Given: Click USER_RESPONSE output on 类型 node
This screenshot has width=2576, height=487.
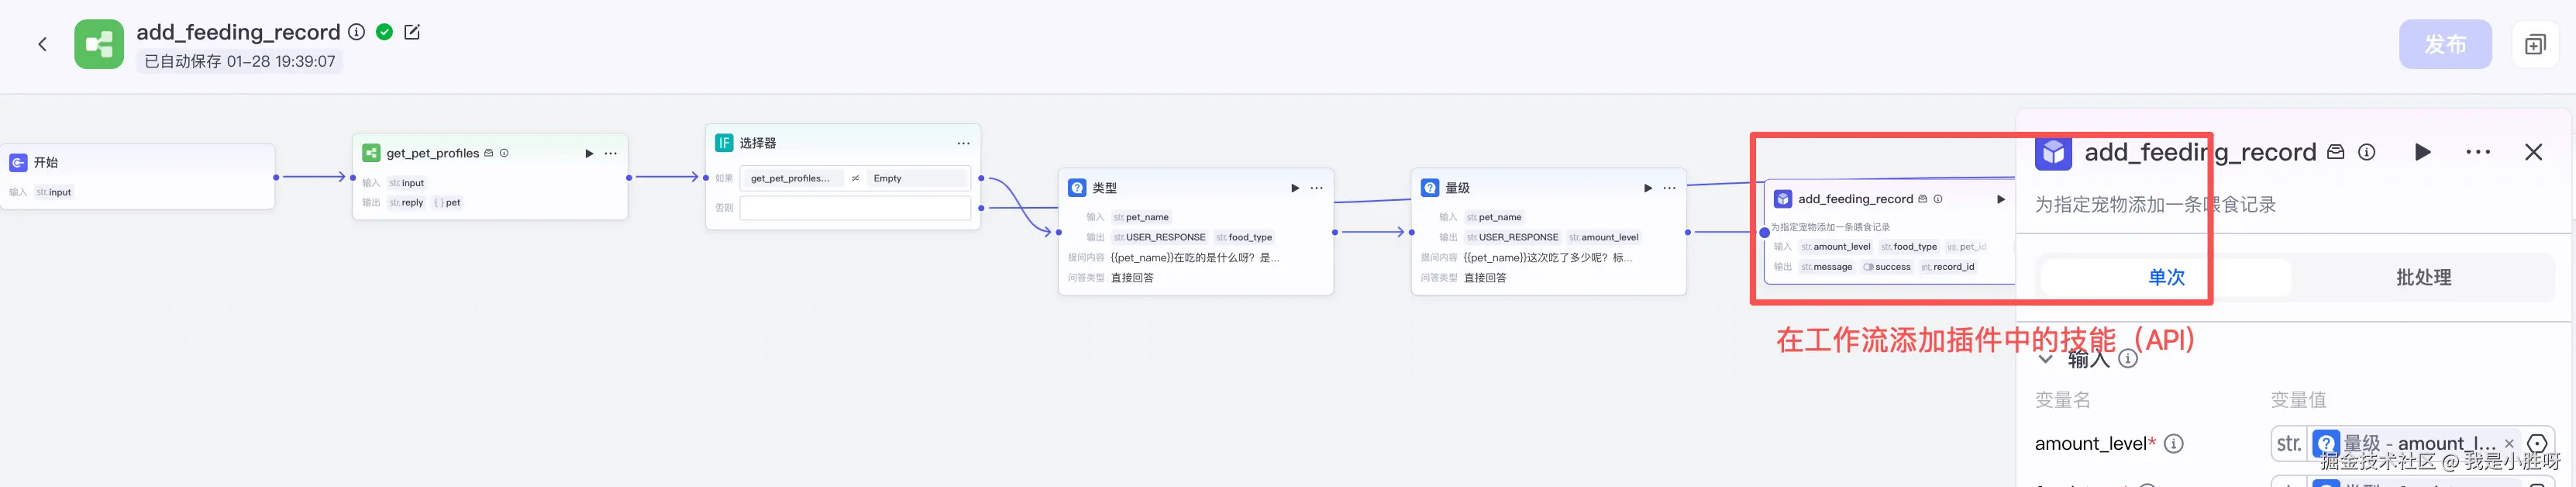Looking at the screenshot, I should pyautogui.click(x=1159, y=237).
